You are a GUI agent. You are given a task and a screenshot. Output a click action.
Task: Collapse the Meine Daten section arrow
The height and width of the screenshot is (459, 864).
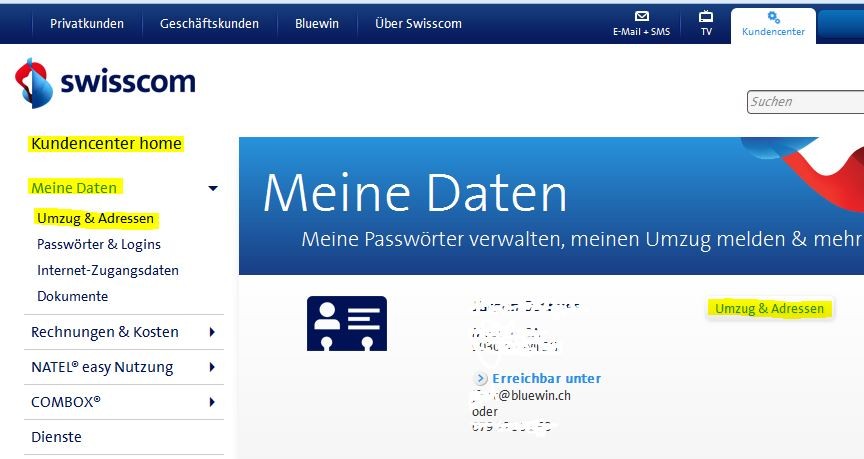212,188
